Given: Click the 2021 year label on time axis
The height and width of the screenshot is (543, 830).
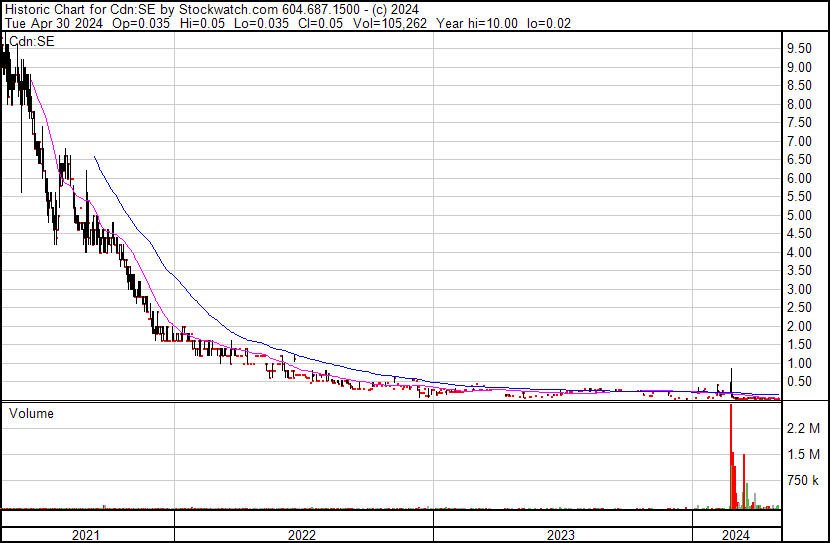Looking at the screenshot, I should pyautogui.click(x=87, y=535).
